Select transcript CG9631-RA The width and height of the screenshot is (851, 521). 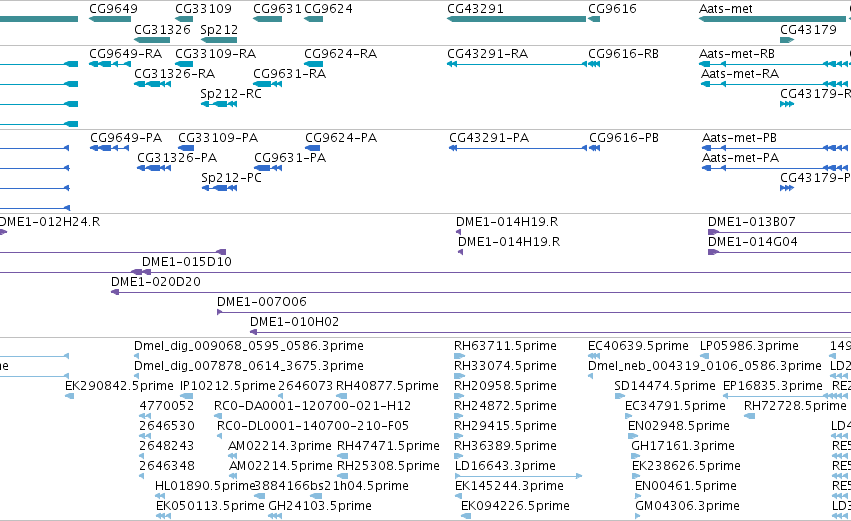(x=289, y=74)
